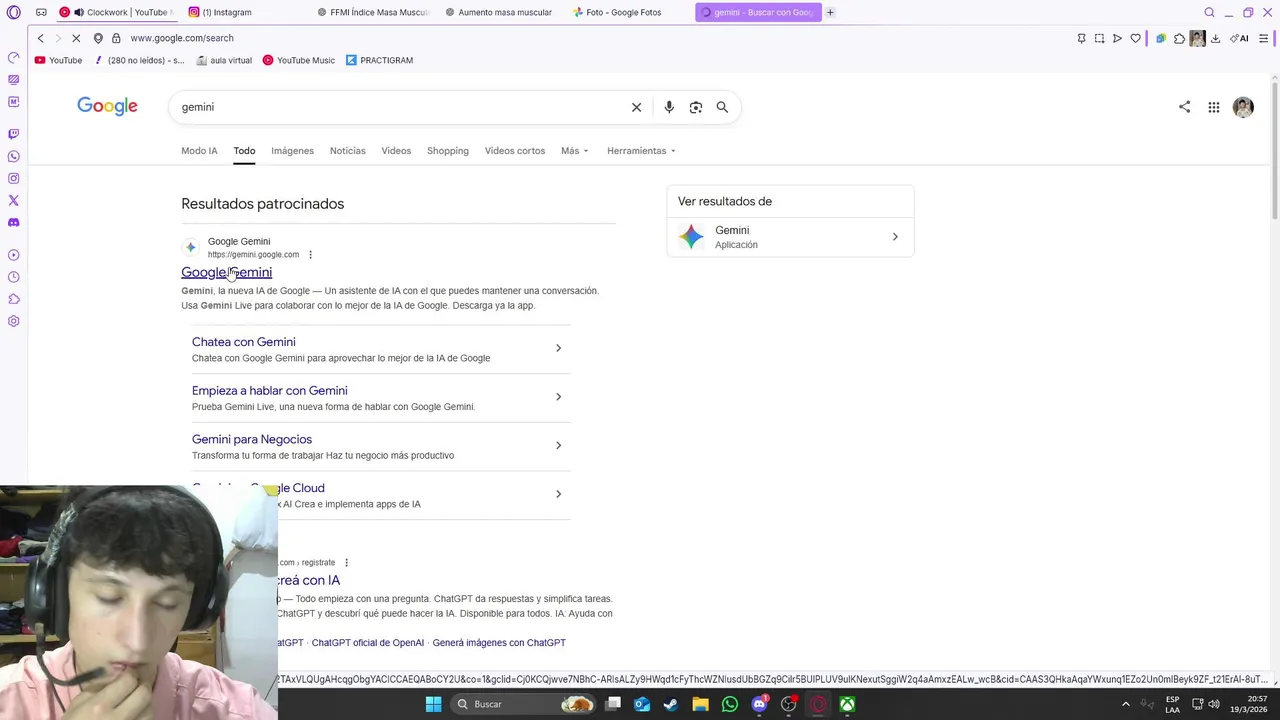Open sidebar settings gear icon
The image size is (1280, 720).
pyautogui.click(x=13, y=321)
